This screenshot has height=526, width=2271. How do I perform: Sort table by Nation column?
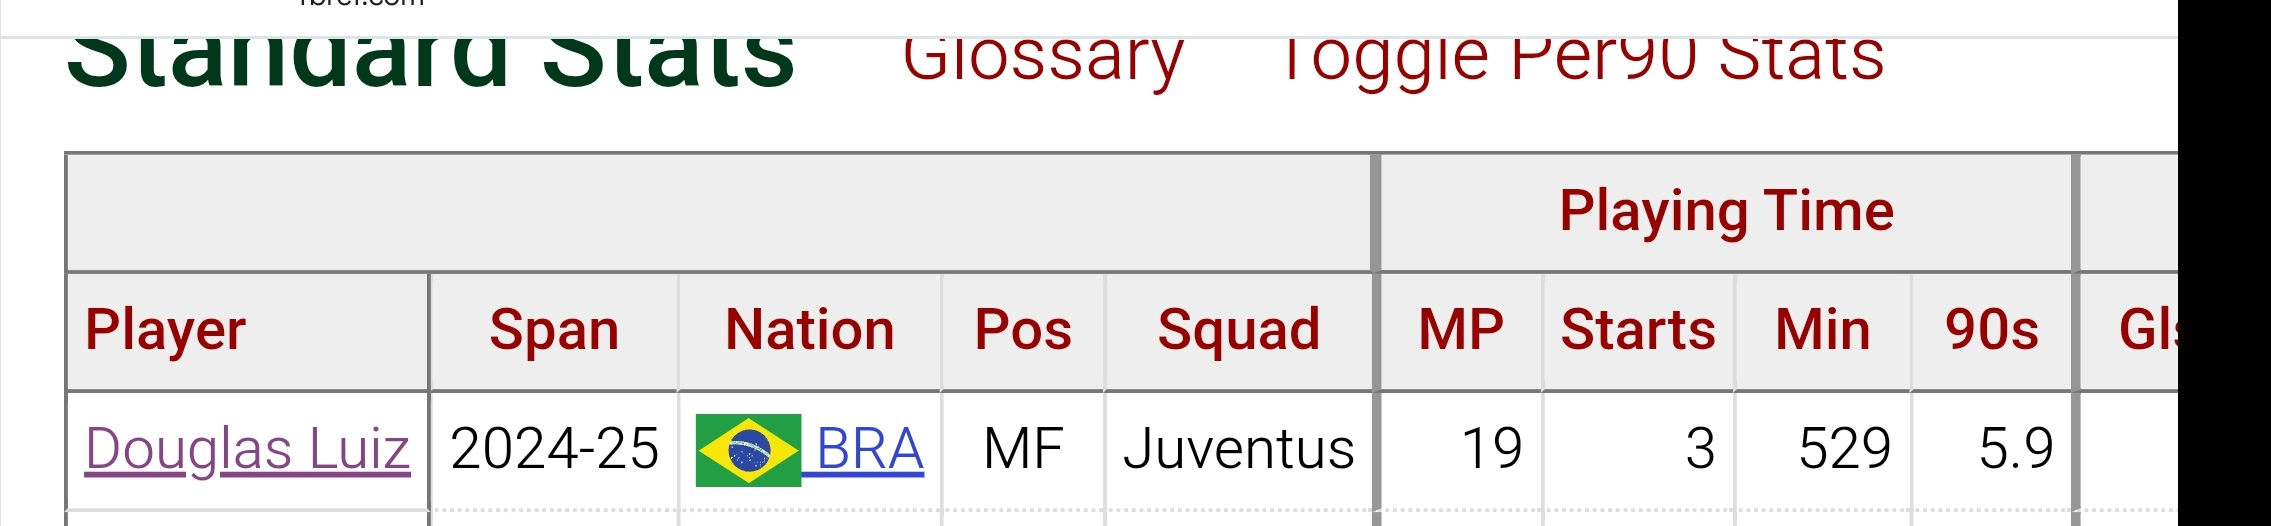pos(810,331)
